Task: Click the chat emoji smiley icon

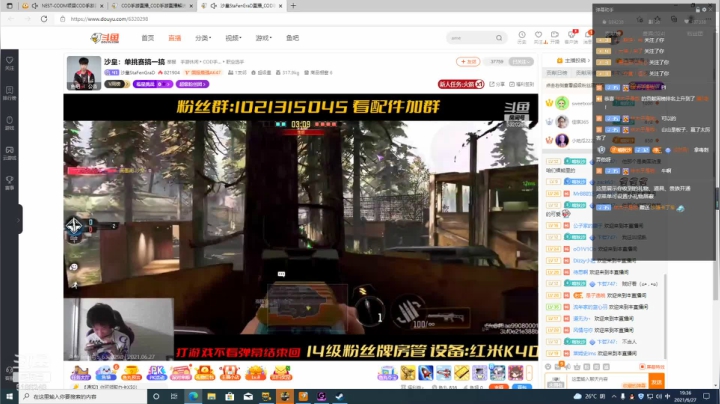Action: coord(548,366)
